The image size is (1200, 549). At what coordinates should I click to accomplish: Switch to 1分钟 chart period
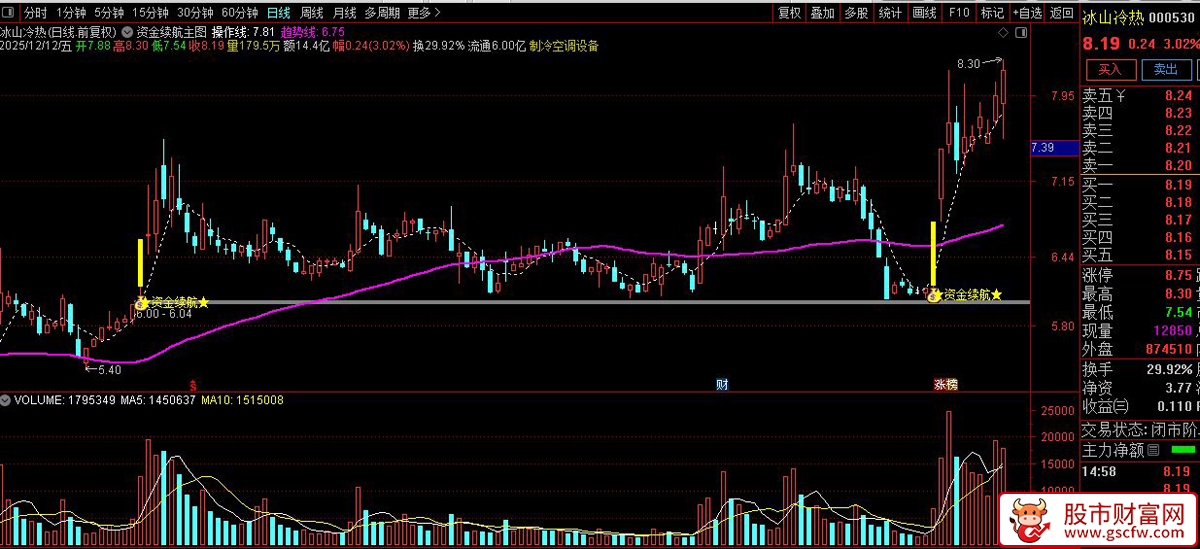coord(71,13)
